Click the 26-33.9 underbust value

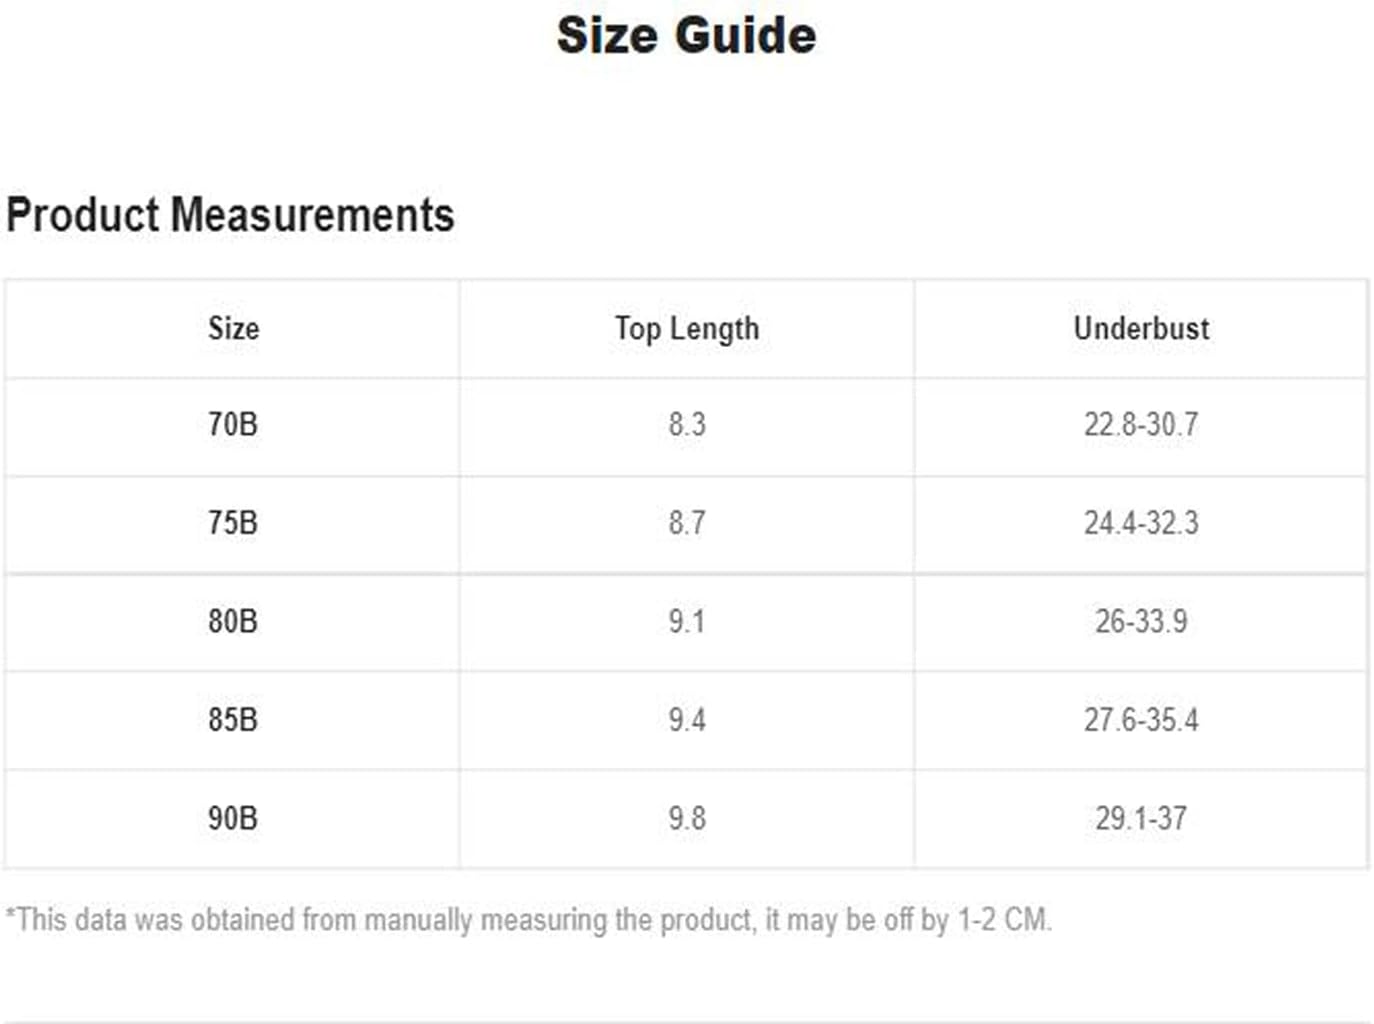[1141, 621]
